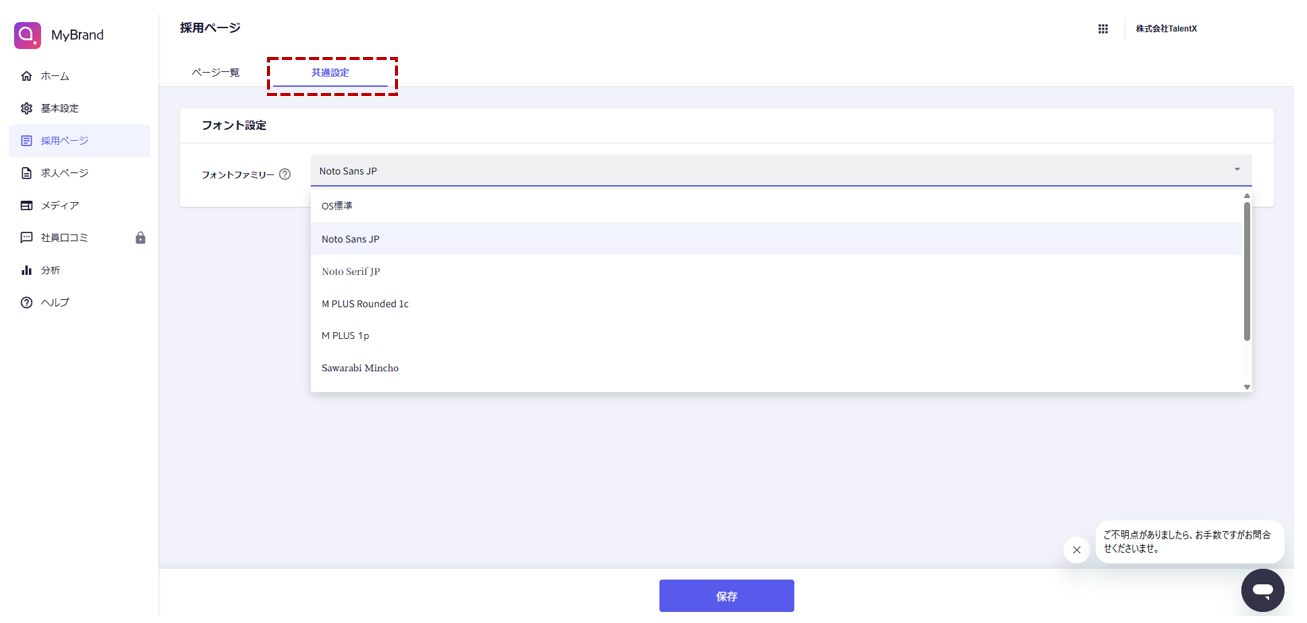Image resolution: width=1307 pixels, height=623 pixels.
Task: Select M PLUS Rounded 1c option
Action: 365,304
